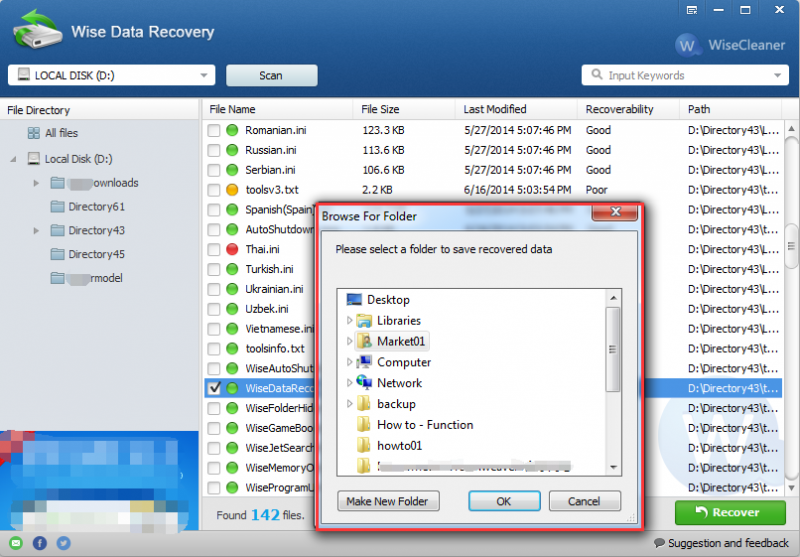Click the WiseCleaner logo
Viewport: 800px width, 557px height.
(730, 45)
